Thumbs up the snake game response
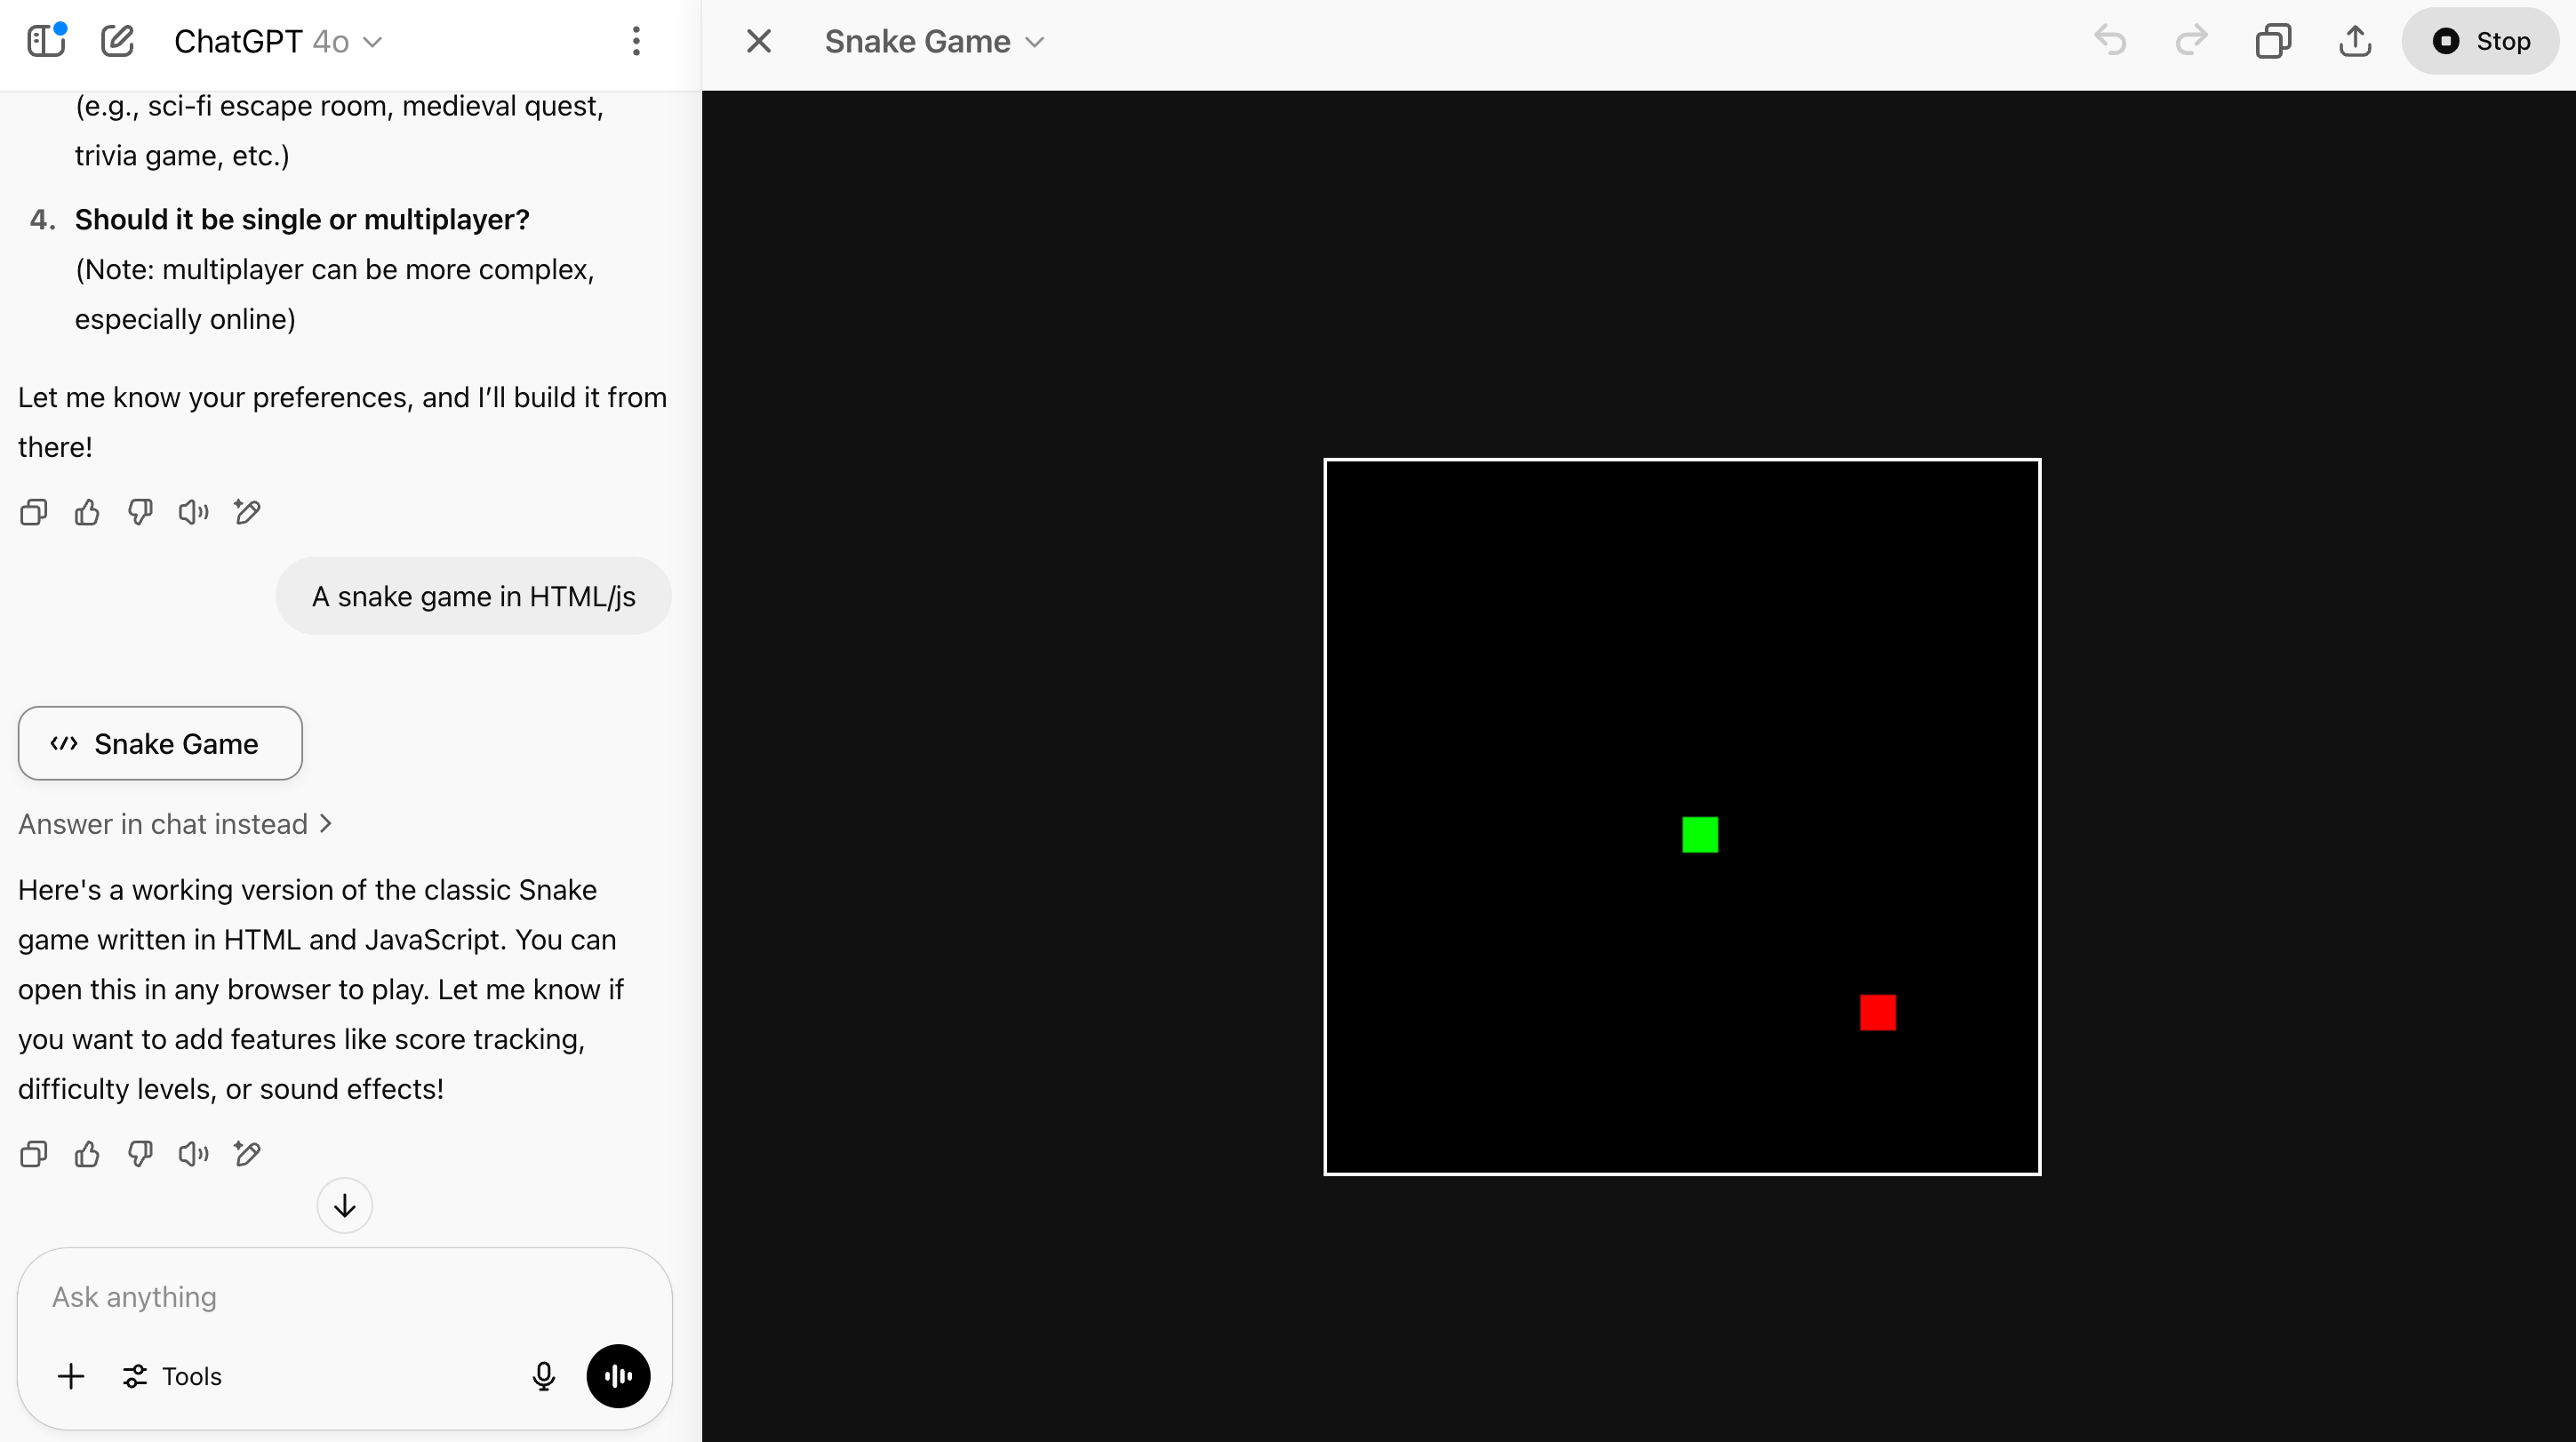Viewport: 2576px width, 1442px height. (87, 1154)
